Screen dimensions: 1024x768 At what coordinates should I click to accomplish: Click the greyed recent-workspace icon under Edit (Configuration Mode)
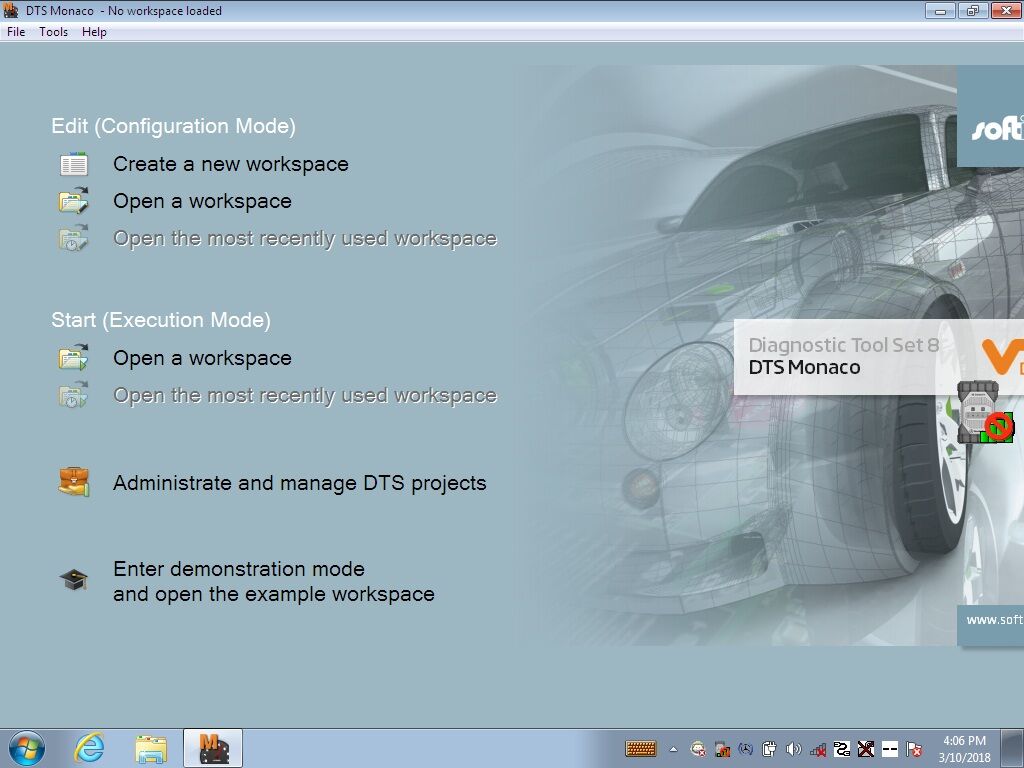point(74,238)
